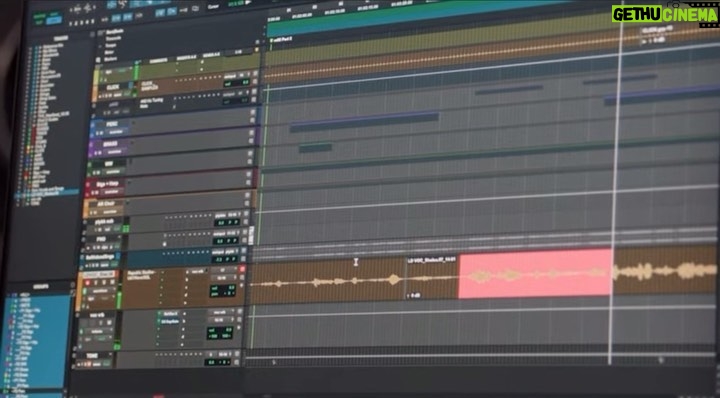Click the TRACKS list header

point(61,38)
